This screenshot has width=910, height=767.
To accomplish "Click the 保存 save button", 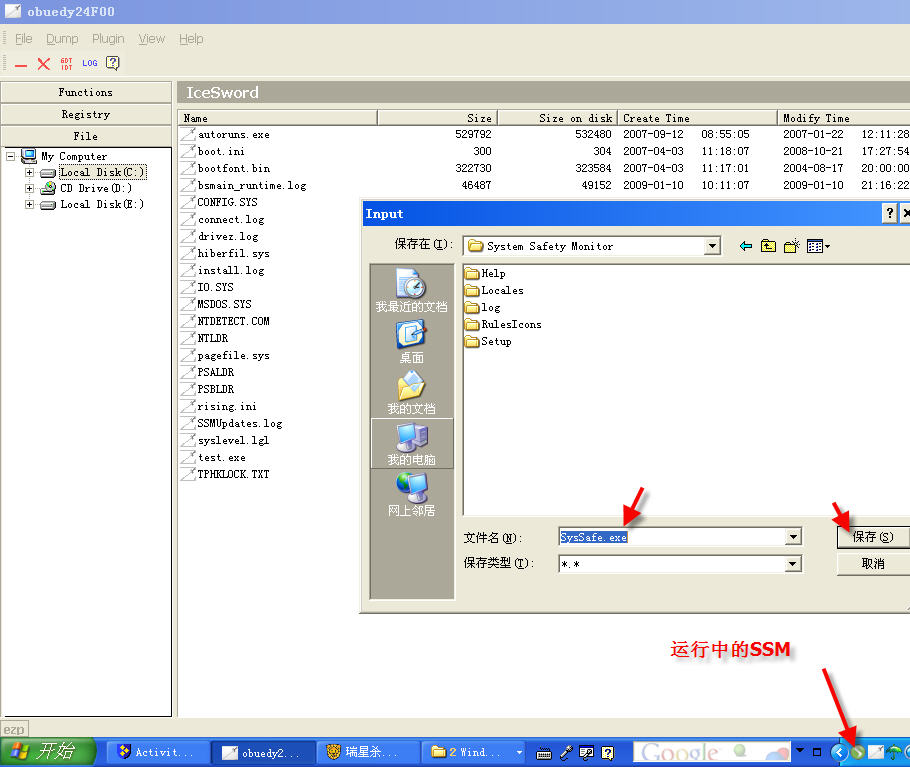I will pos(872,537).
